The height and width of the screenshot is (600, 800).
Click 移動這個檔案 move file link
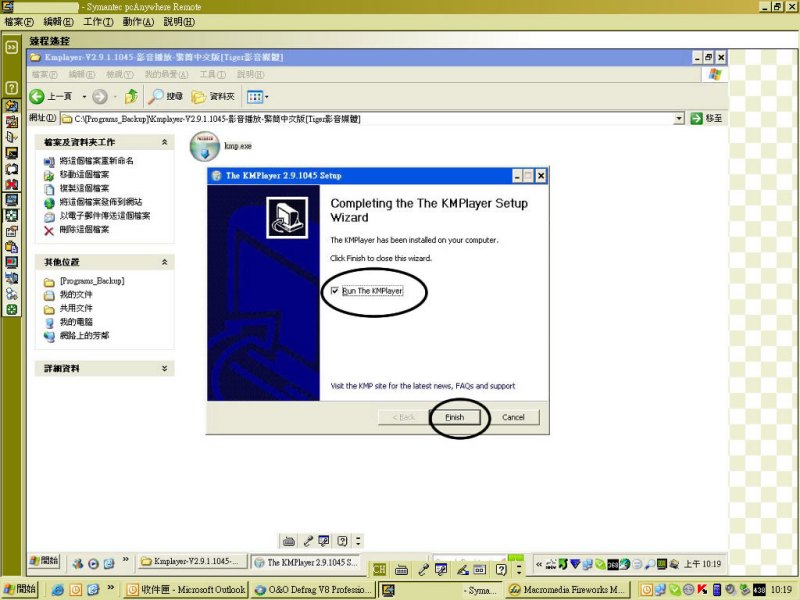coord(84,174)
